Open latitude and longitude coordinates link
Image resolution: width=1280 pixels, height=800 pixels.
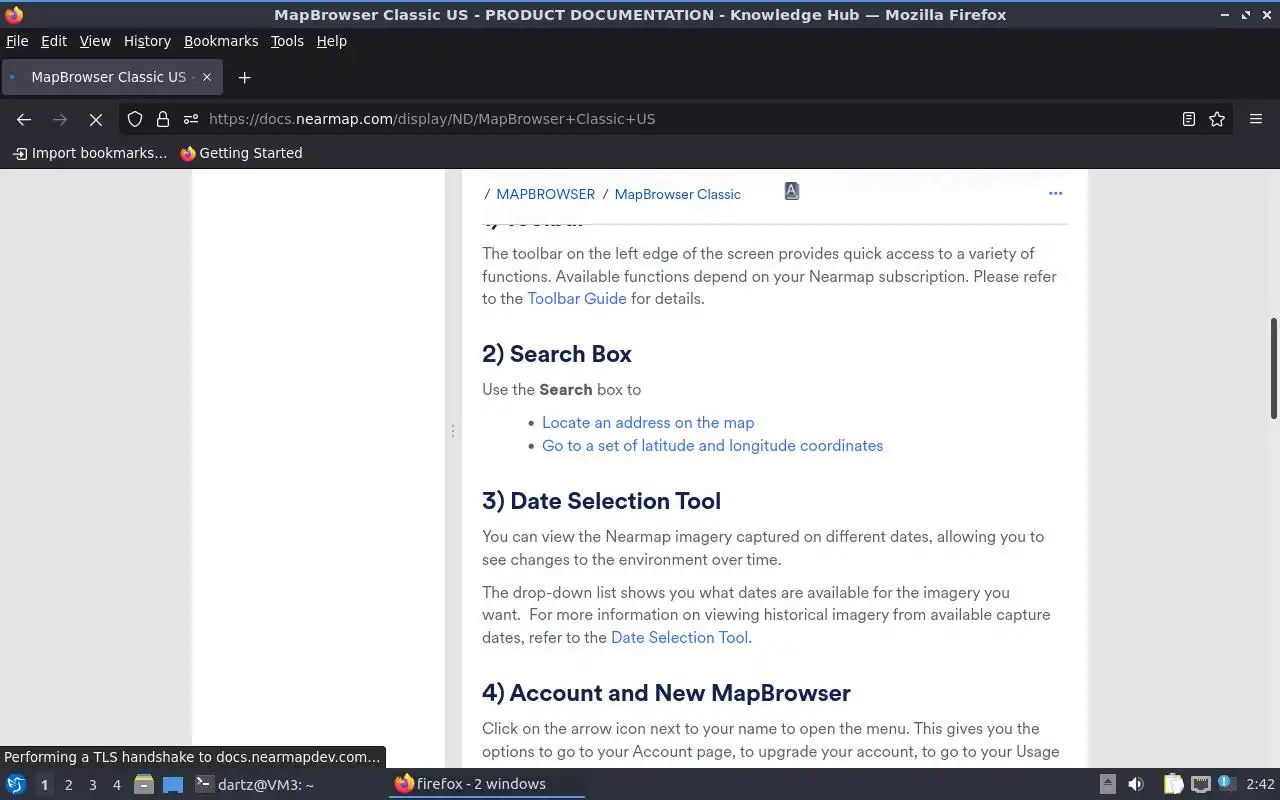tap(712, 445)
